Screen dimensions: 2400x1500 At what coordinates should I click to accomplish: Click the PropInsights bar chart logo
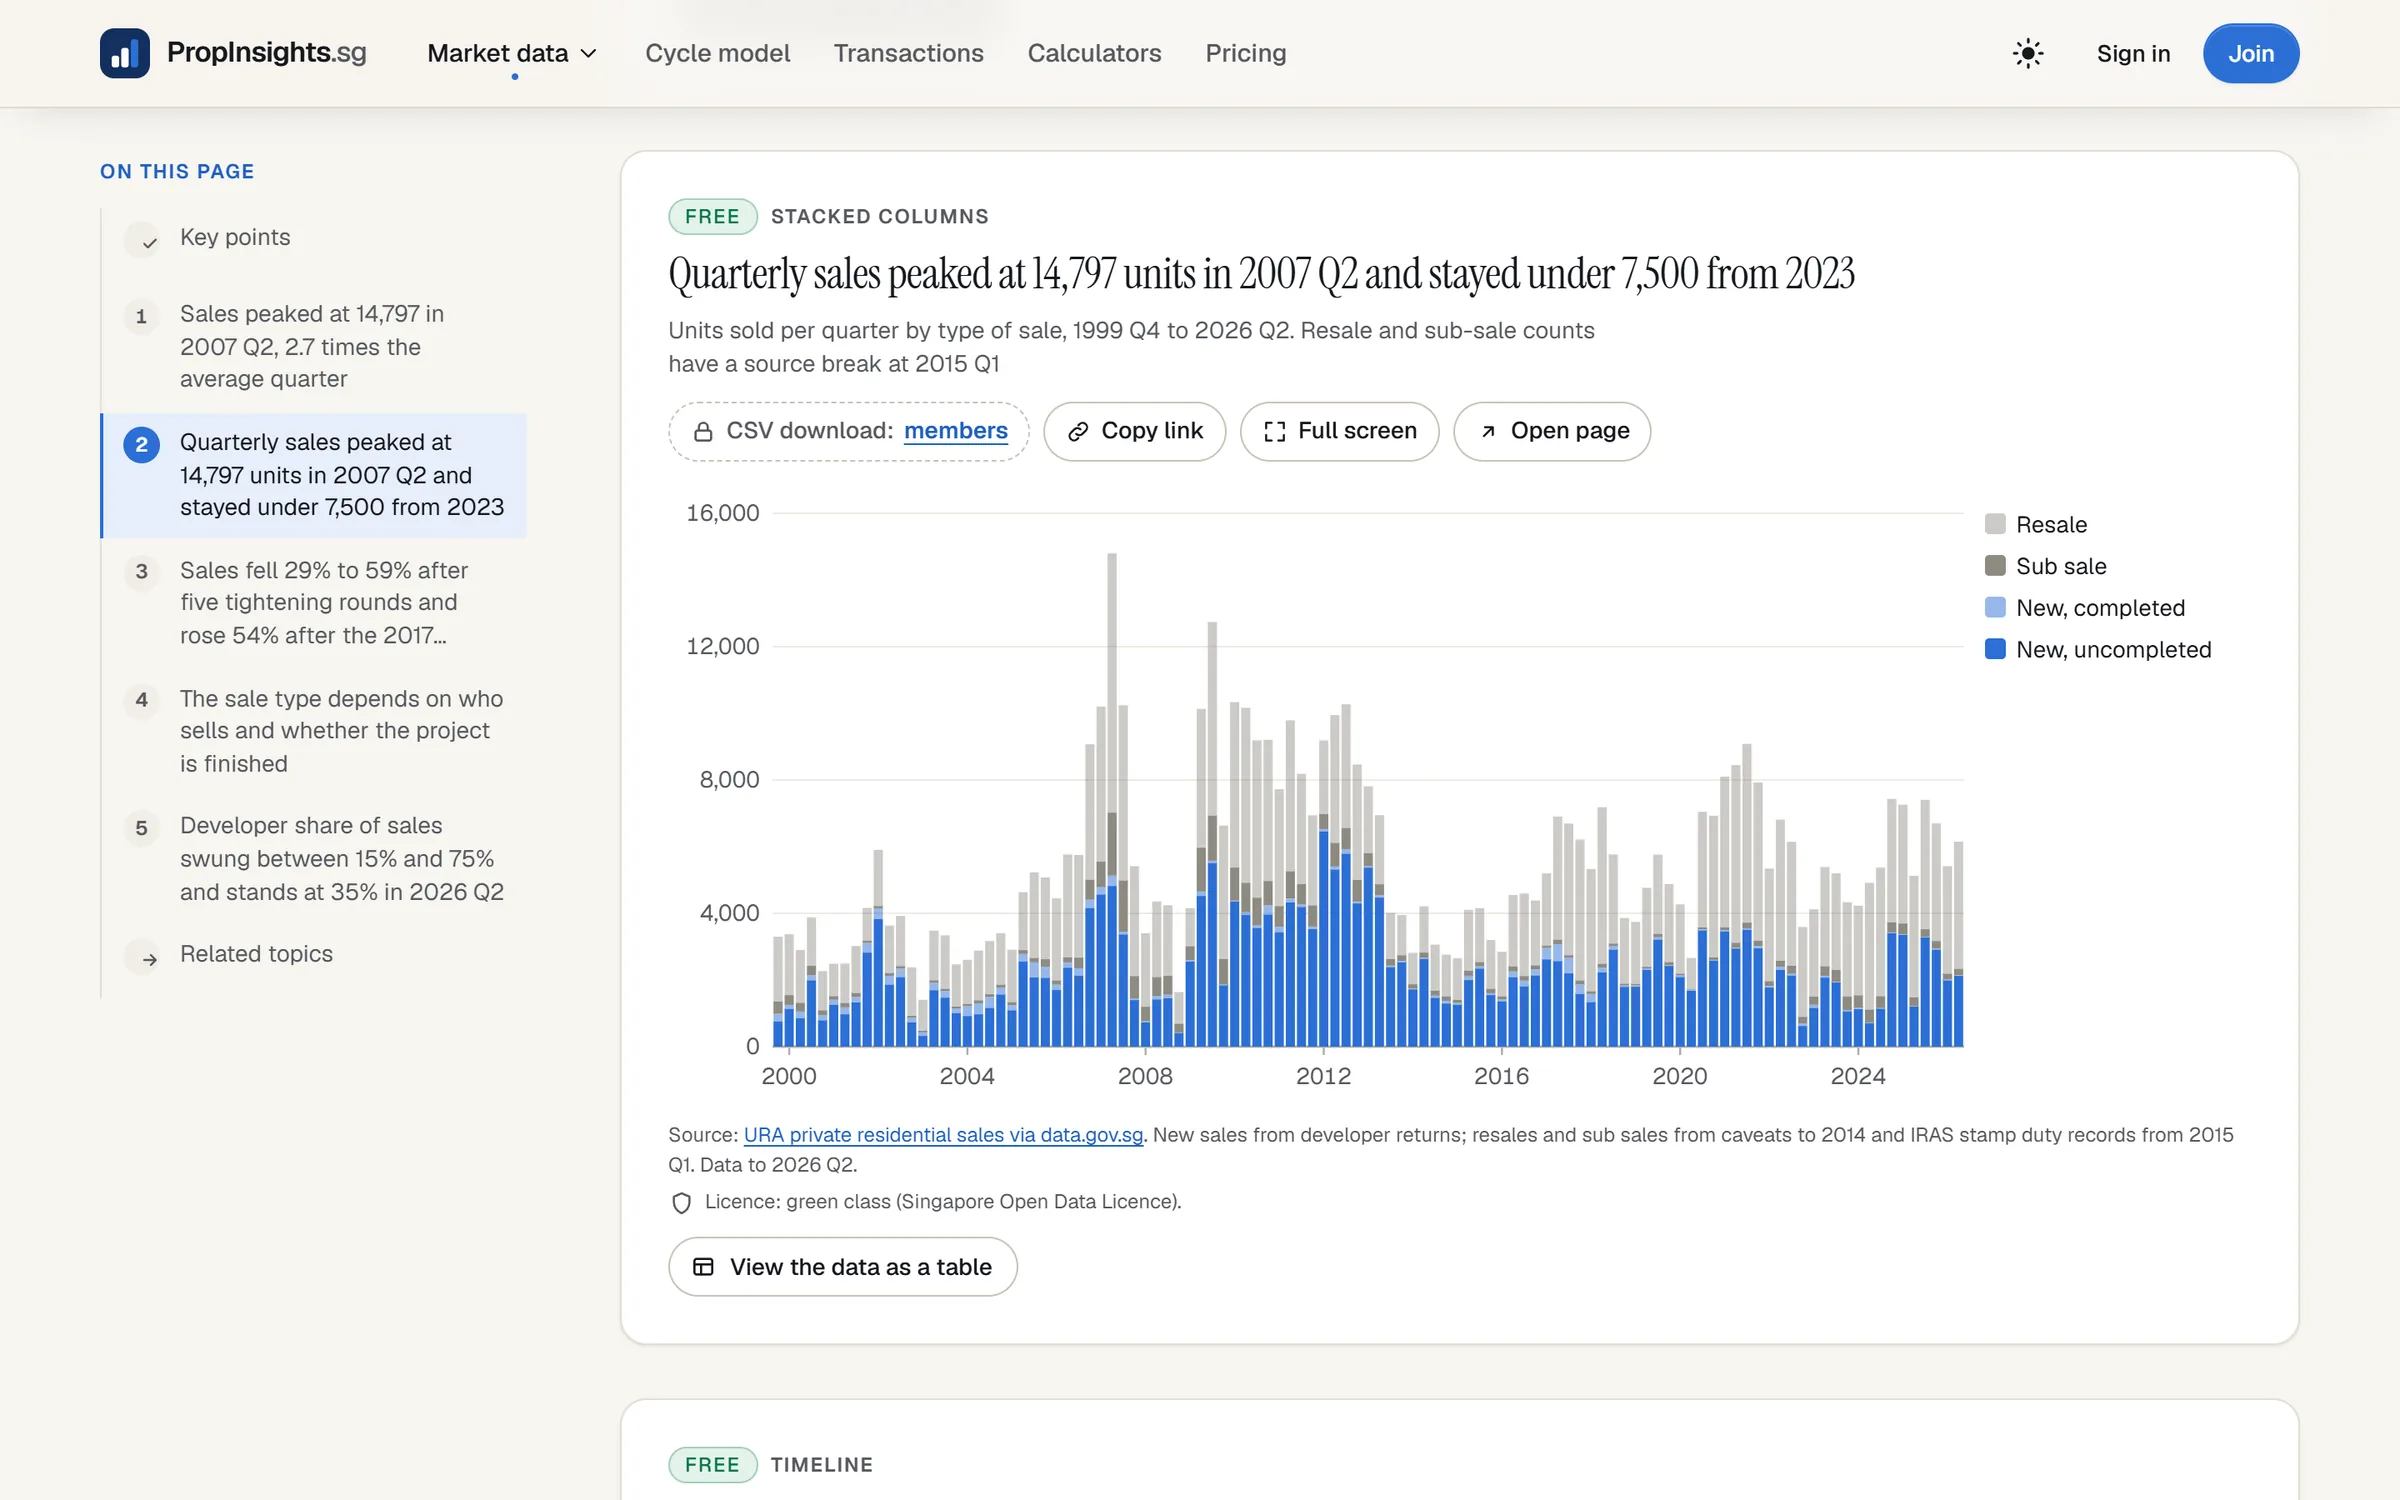point(125,53)
